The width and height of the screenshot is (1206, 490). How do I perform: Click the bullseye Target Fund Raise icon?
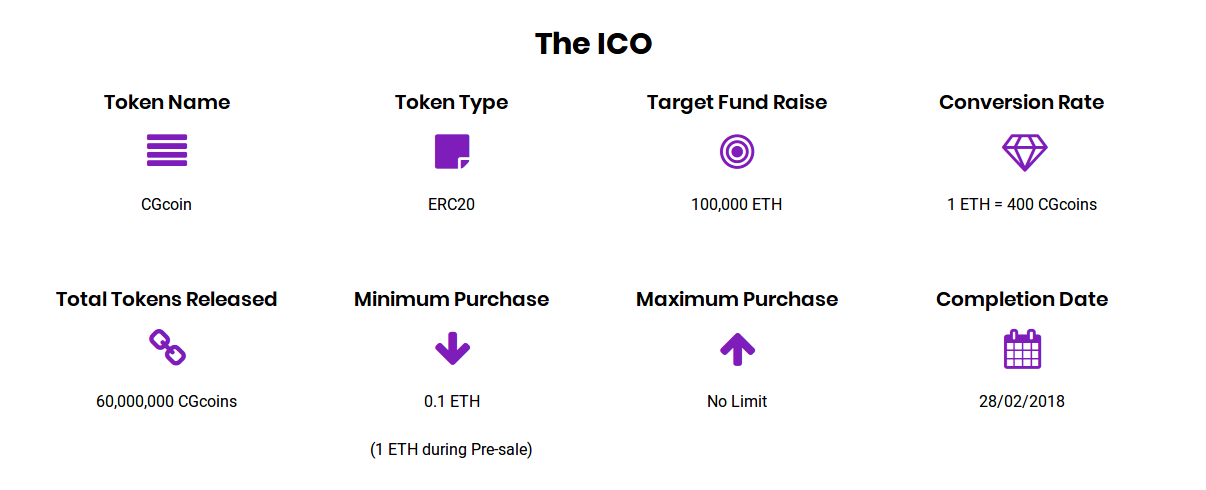[737, 152]
